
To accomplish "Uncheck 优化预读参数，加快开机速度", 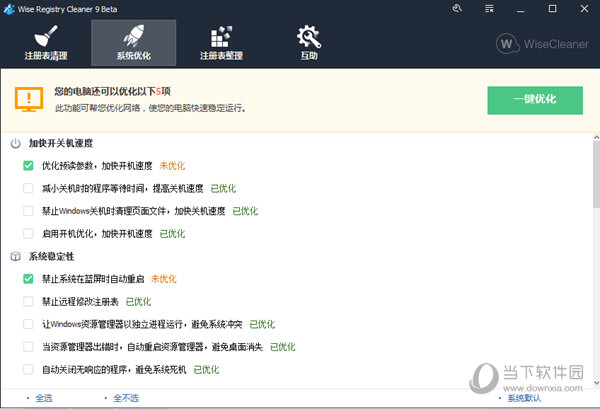I will coord(28,166).
